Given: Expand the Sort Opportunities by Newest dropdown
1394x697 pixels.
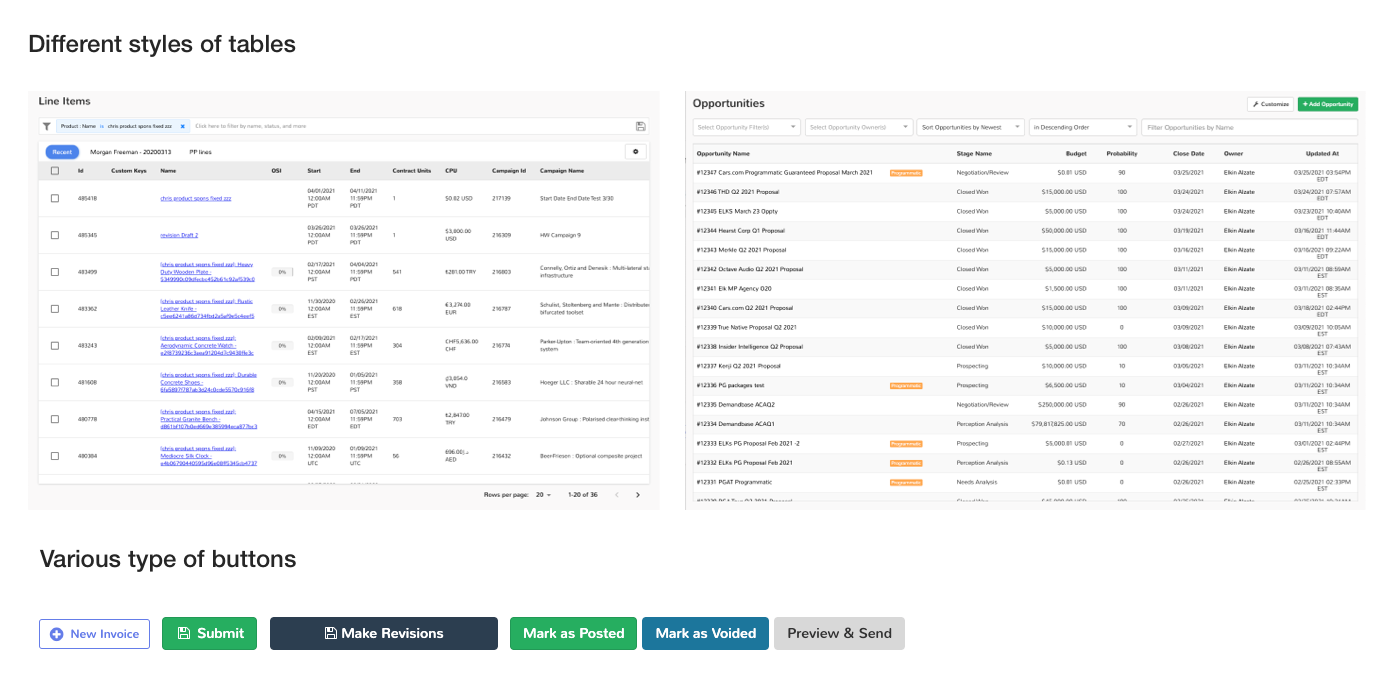Looking at the screenshot, I should click(971, 127).
